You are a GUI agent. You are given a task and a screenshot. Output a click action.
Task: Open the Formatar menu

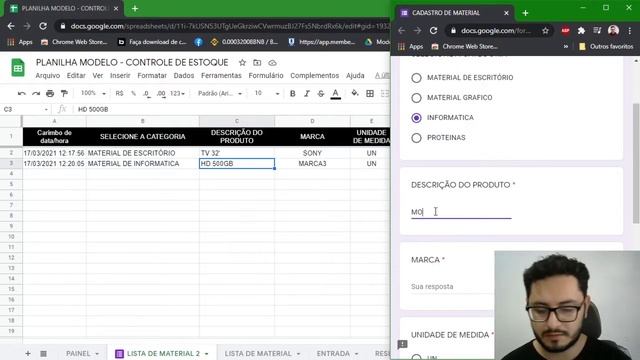click(x=152, y=76)
